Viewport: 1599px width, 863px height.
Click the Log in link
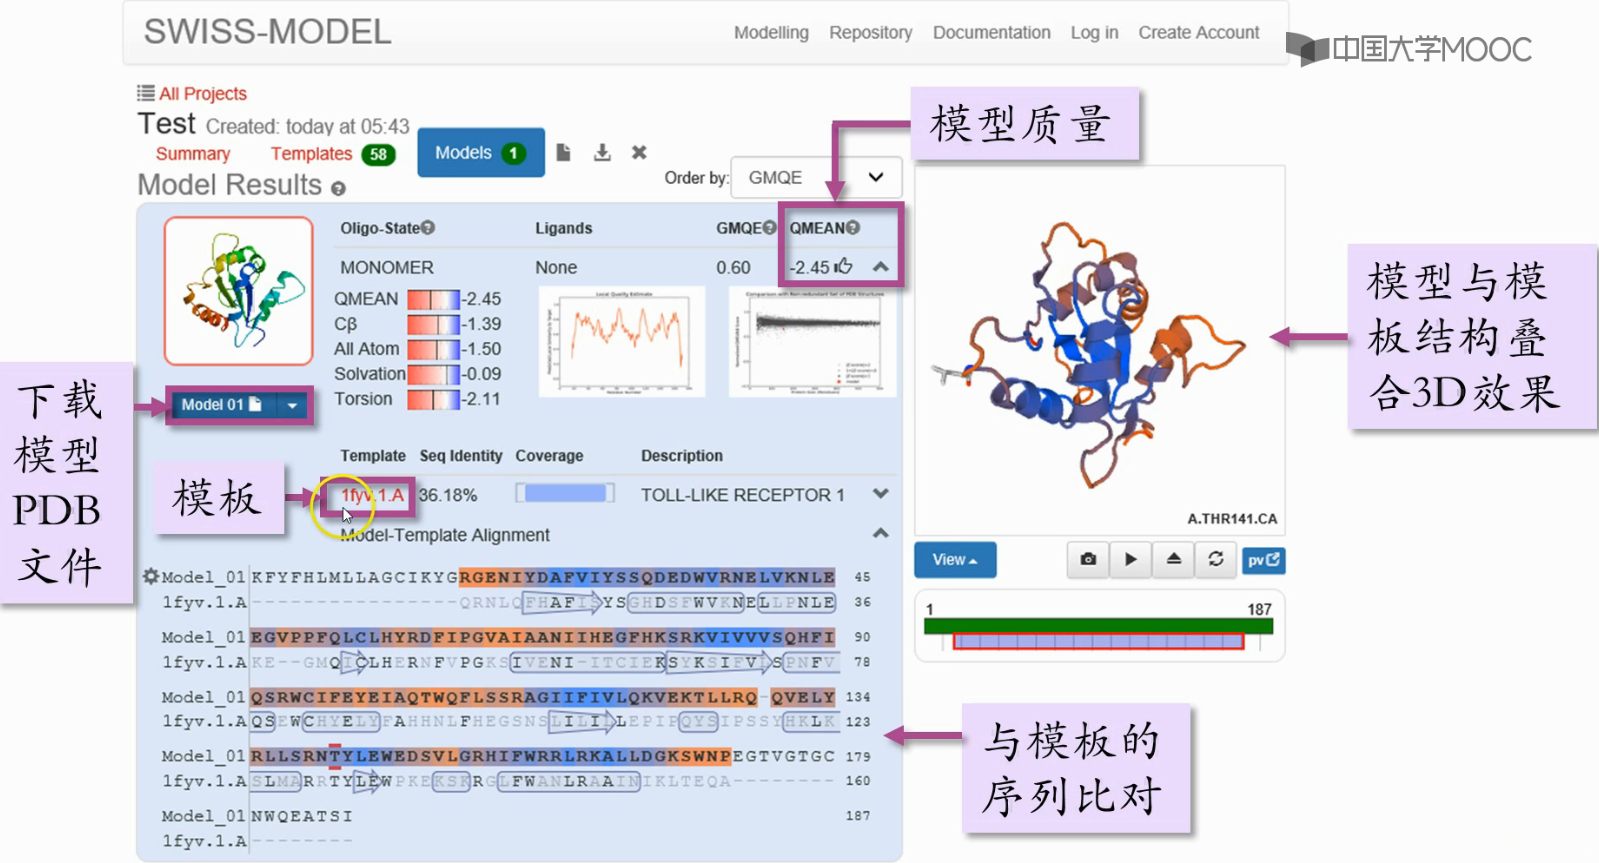tap(1094, 33)
